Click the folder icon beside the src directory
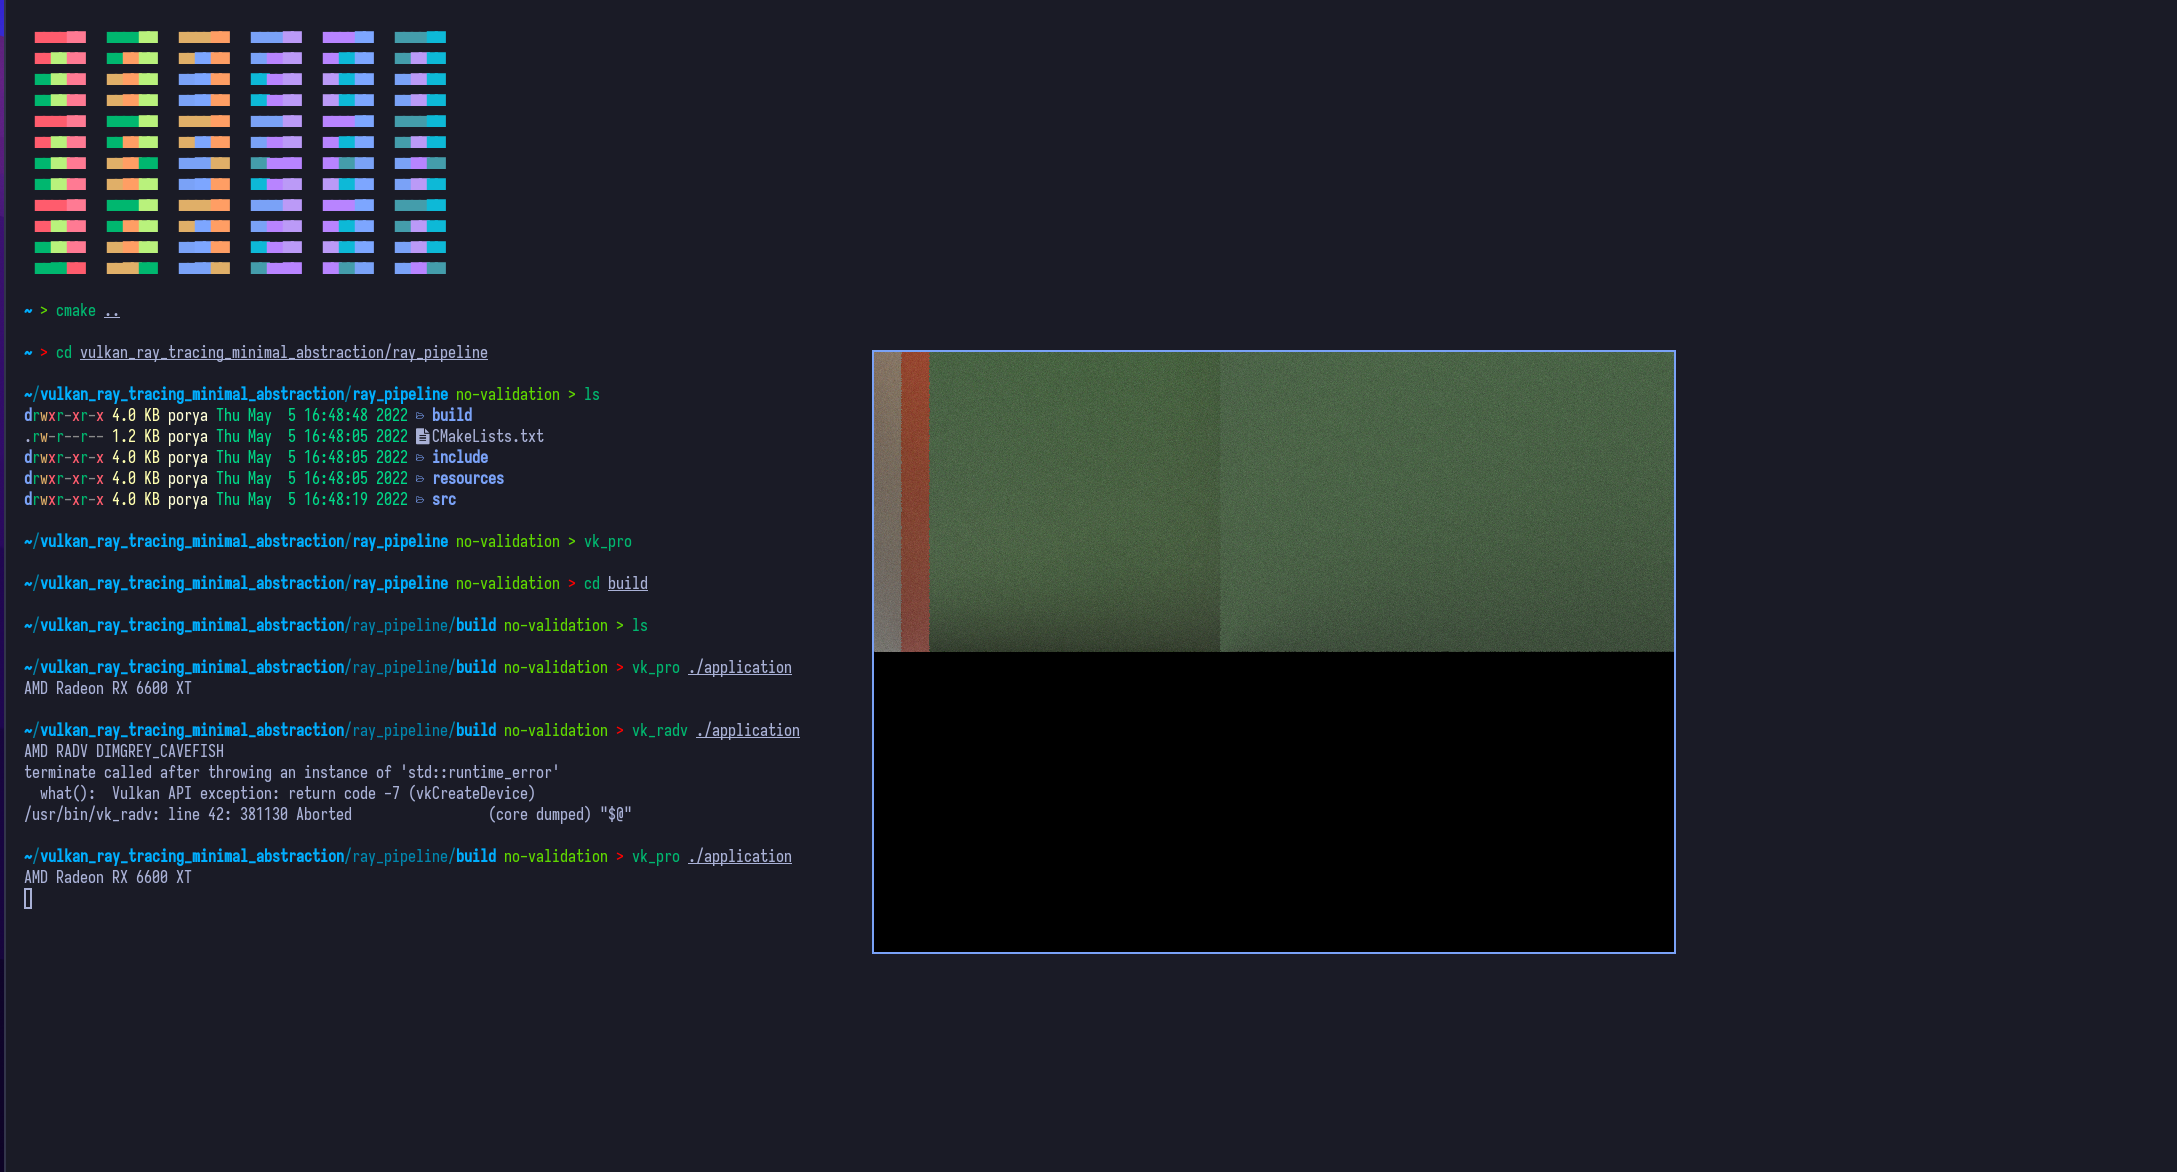Screen dimensions: 2177x1172 [421, 499]
